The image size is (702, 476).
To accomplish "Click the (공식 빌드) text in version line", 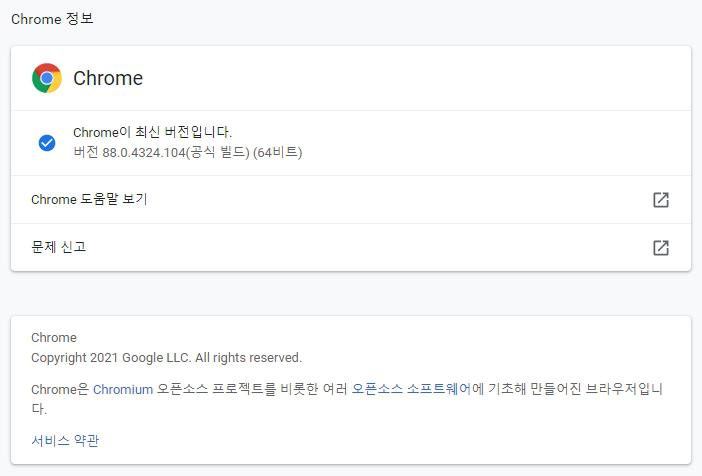I will 218,153.
